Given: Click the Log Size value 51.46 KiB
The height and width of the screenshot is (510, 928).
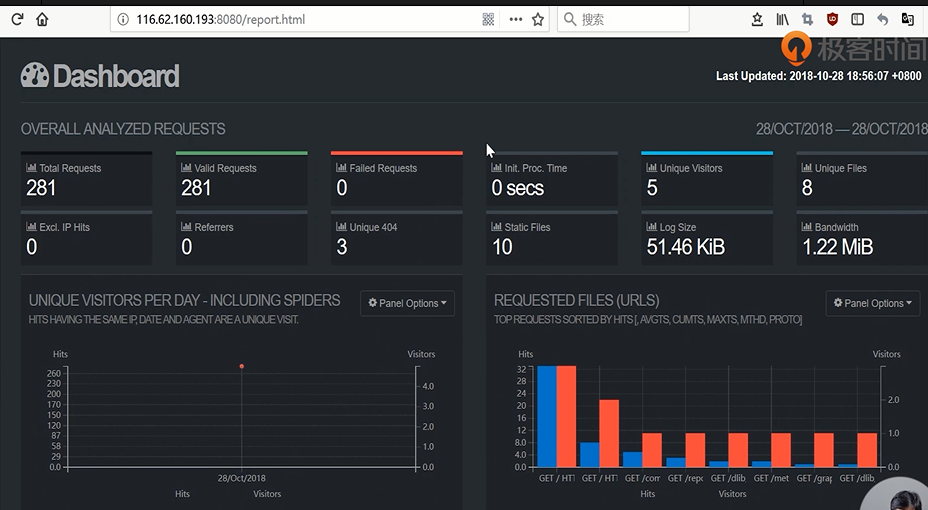Looking at the screenshot, I should point(685,247).
